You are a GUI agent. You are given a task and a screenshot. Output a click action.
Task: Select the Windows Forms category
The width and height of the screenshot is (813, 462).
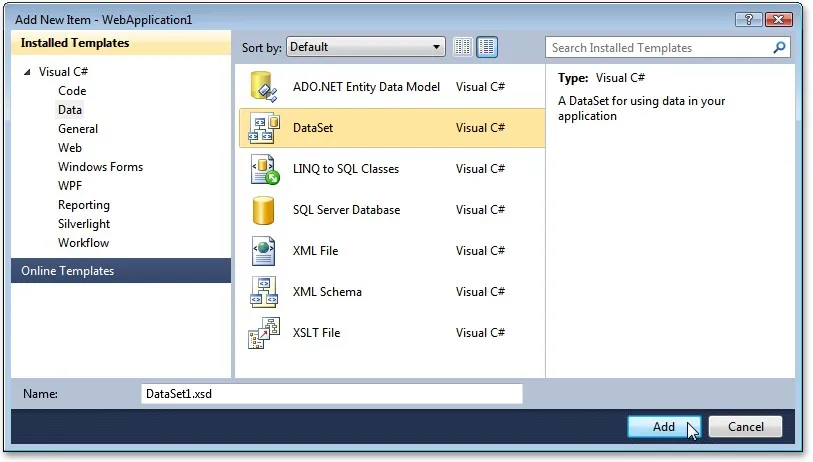[x=101, y=167]
